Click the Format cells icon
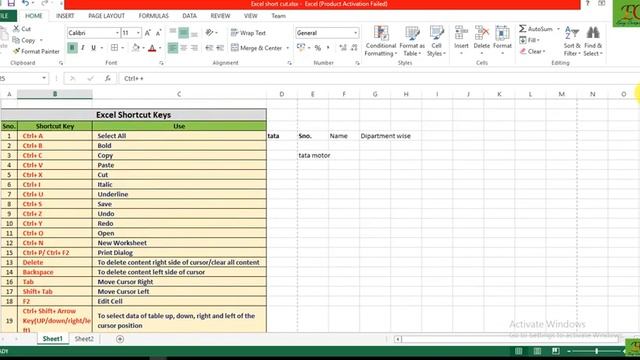The width and height of the screenshot is (640, 360). click(x=502, y=33)
